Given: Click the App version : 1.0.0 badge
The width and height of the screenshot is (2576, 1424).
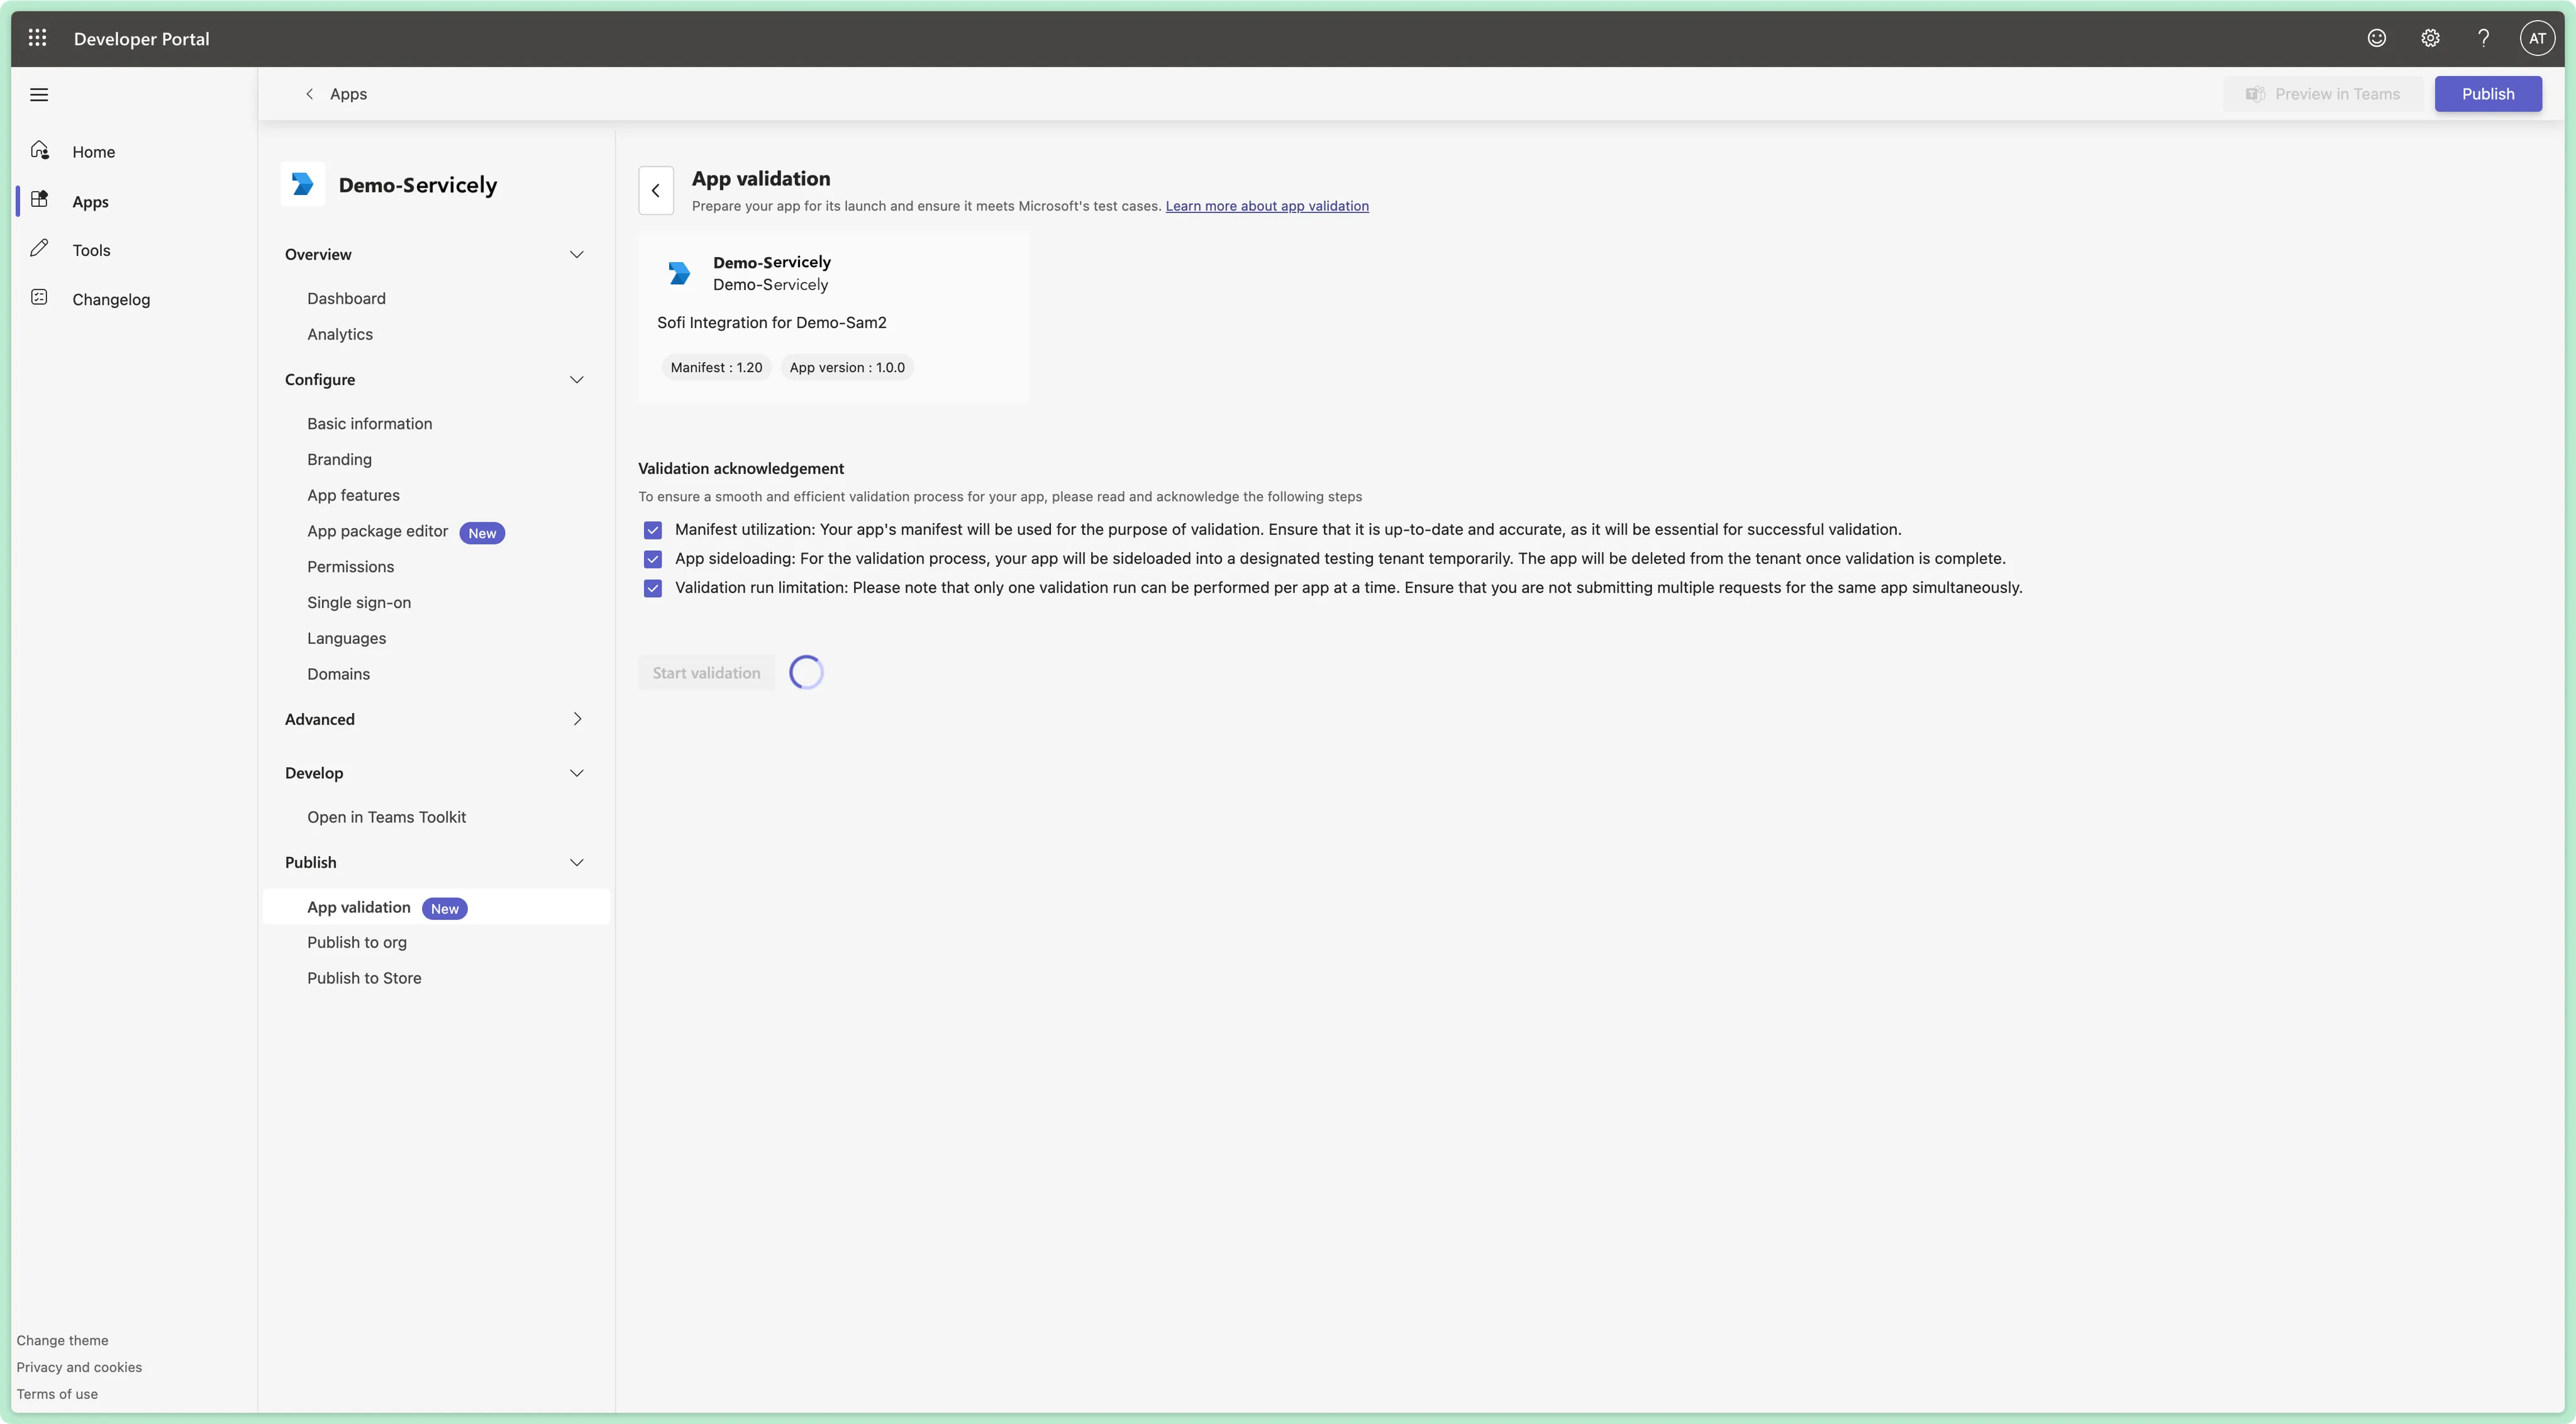Looking at the screenshot, I should [x=847, y=367].
